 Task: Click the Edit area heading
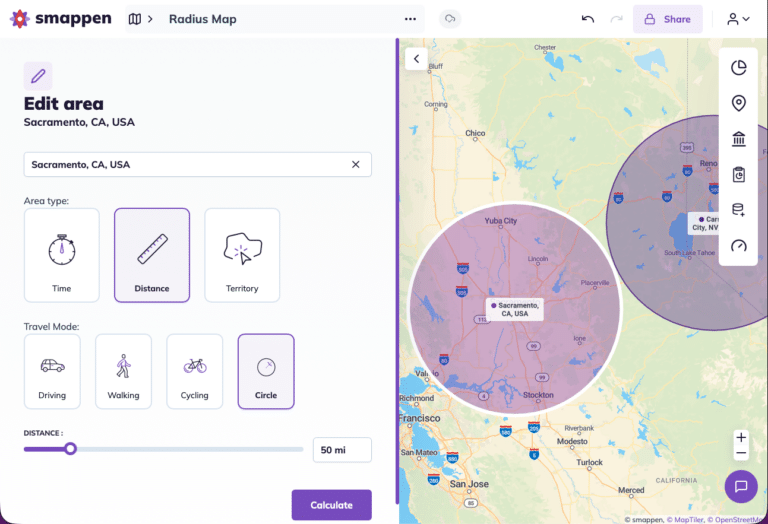(x=64, y=104)
